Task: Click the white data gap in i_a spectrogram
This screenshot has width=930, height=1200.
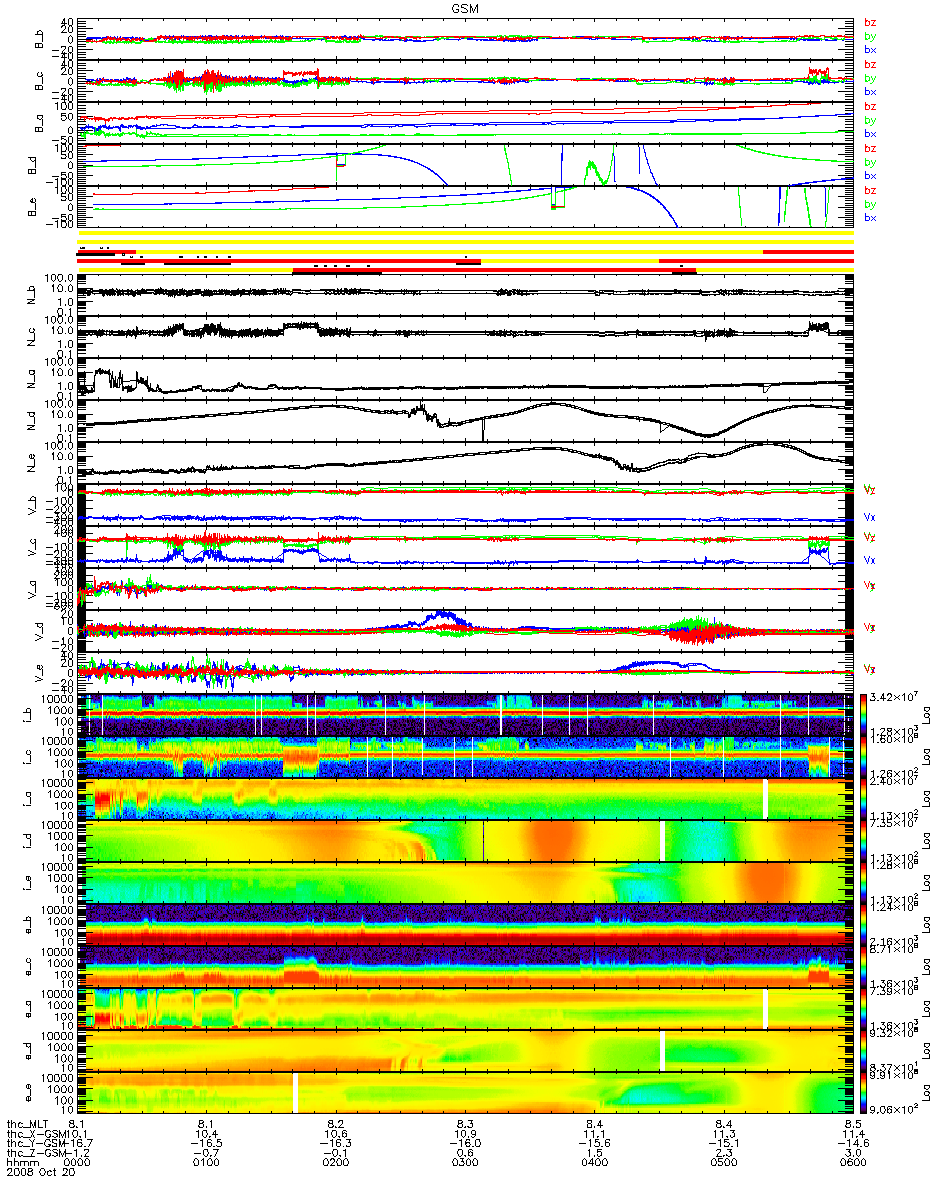Action: 766,799
